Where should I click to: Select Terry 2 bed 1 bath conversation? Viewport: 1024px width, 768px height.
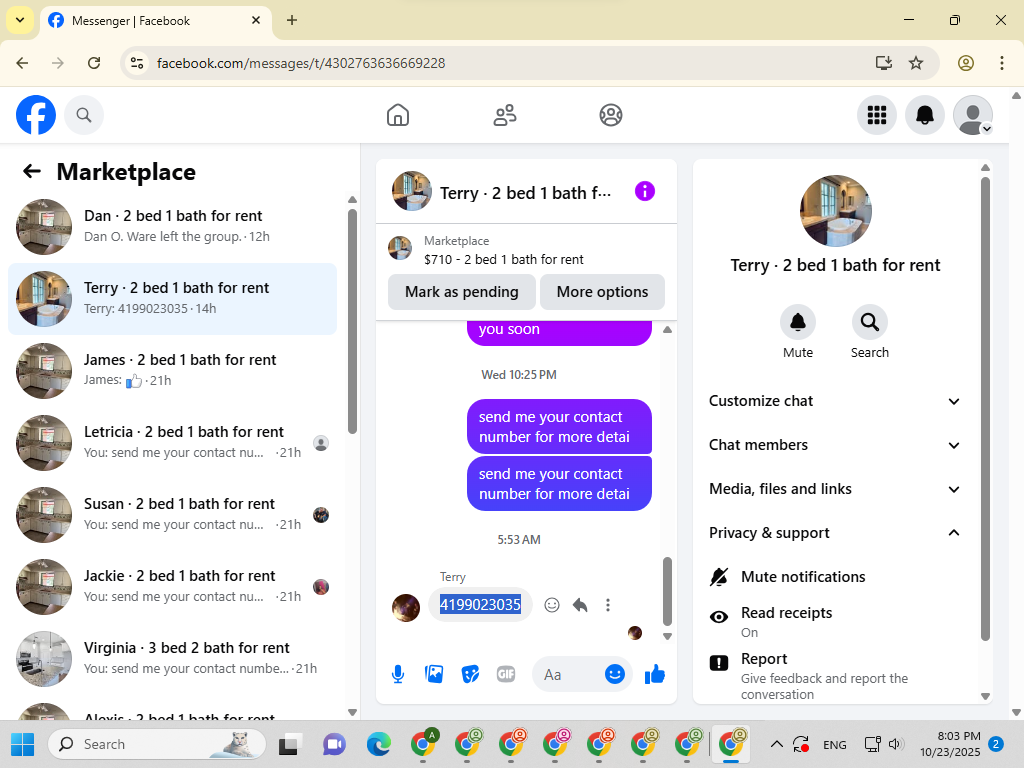[x=172, y=299]
